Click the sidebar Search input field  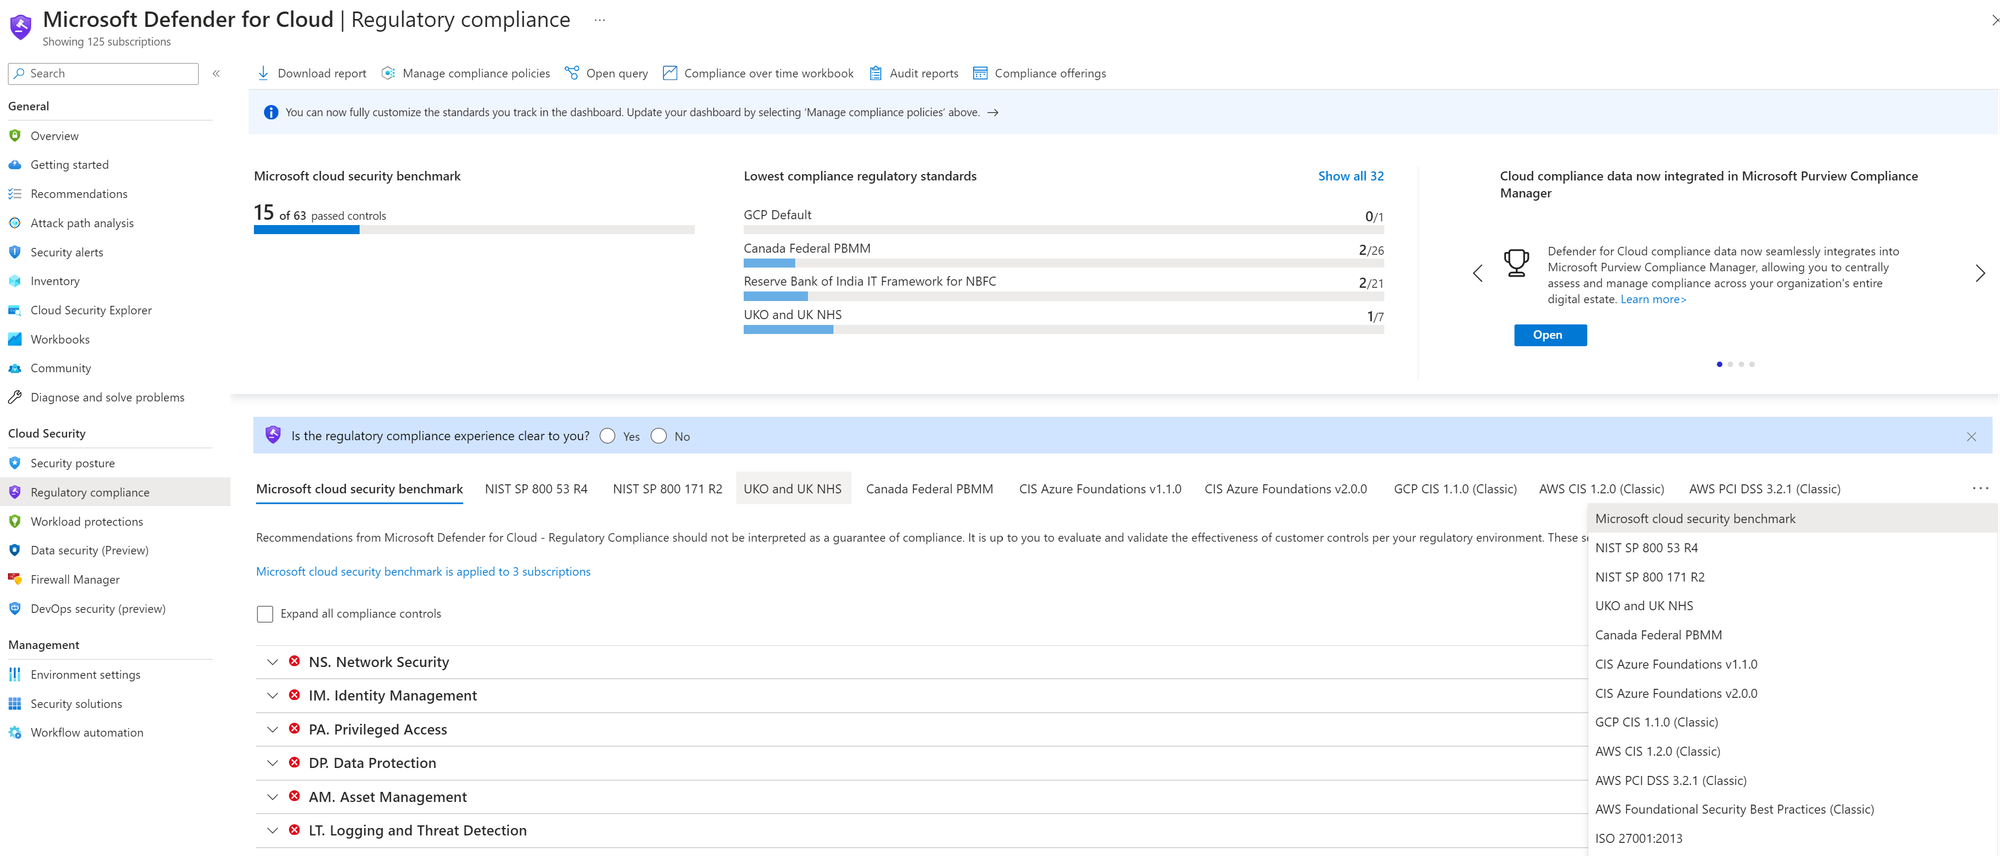[x=103, y=74]
